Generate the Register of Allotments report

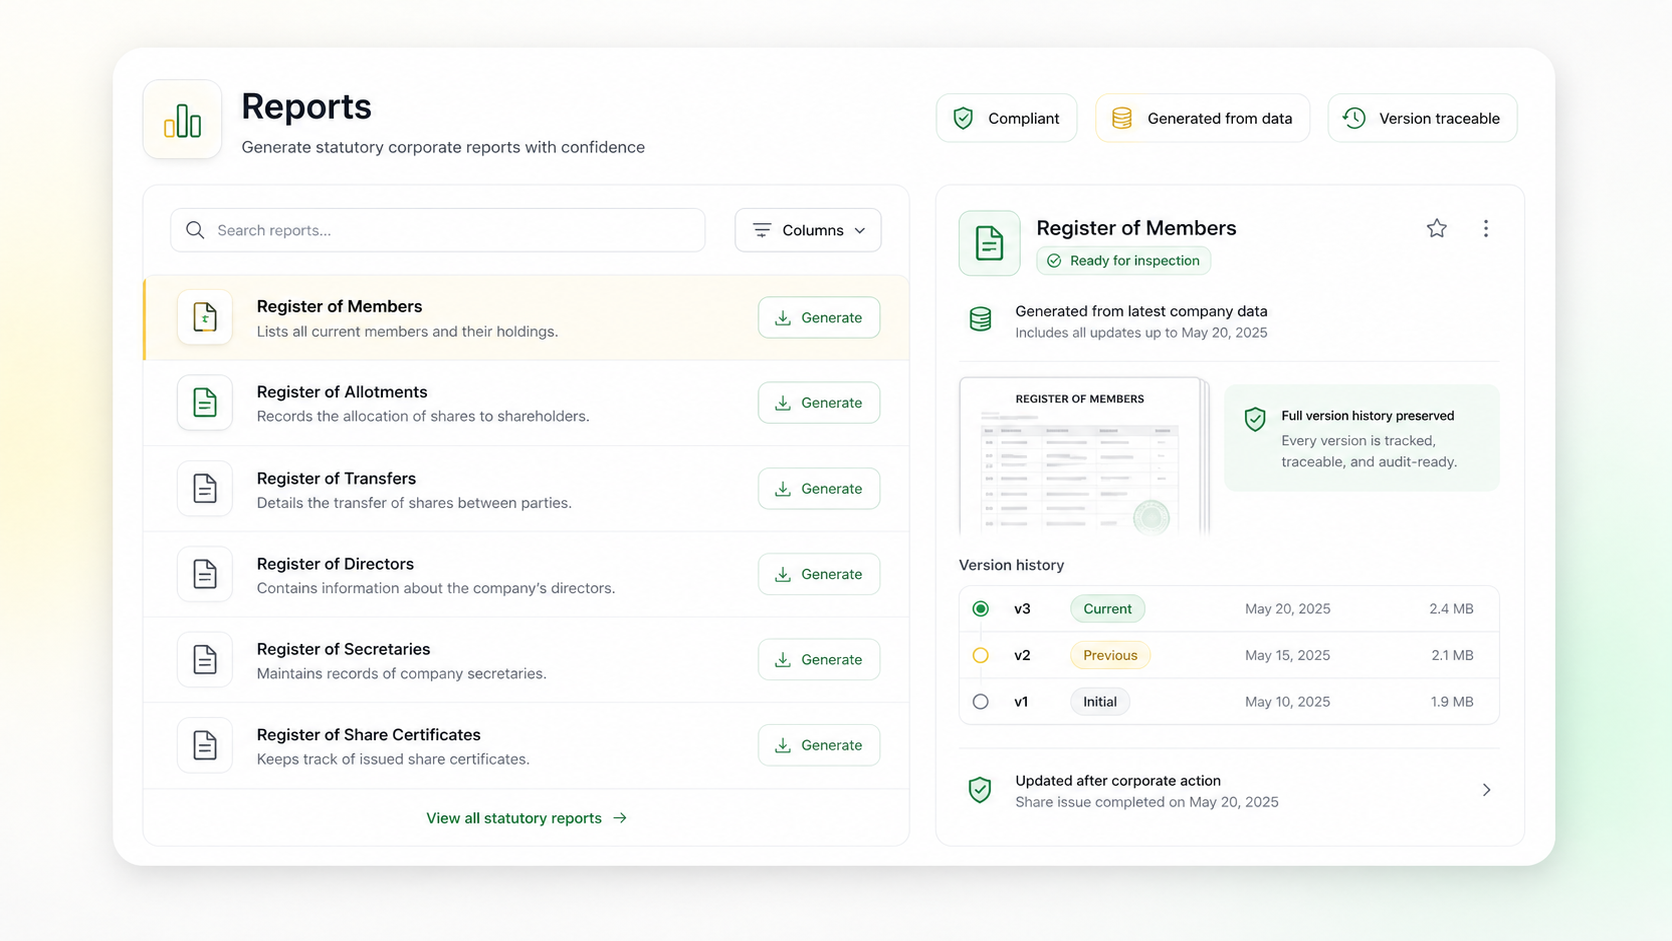[818, 402]
